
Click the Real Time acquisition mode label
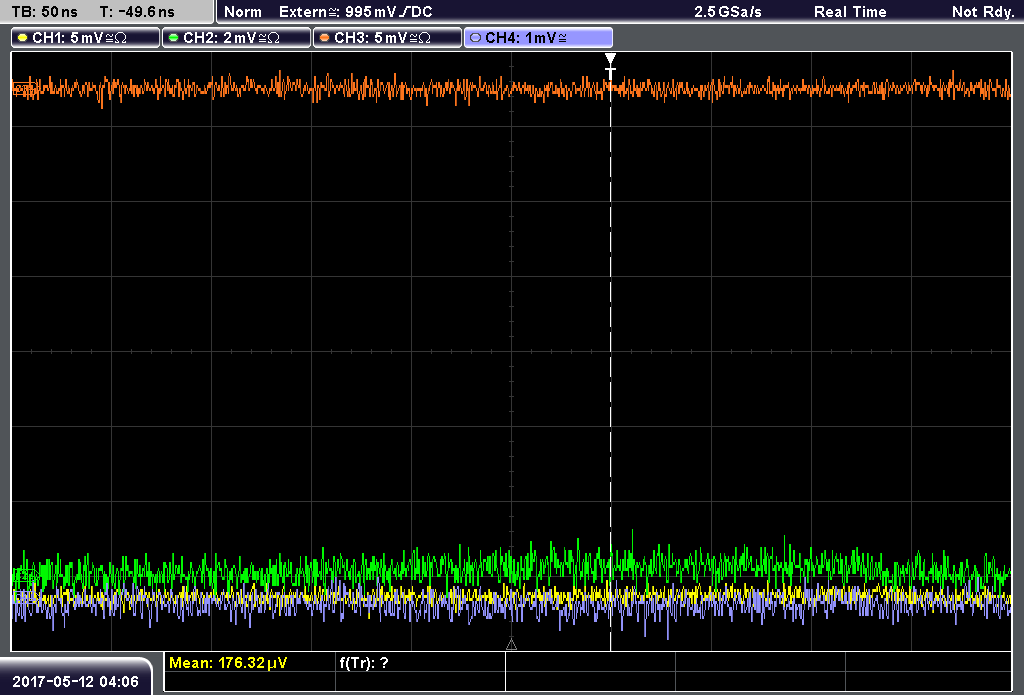[x=850, y=12]
